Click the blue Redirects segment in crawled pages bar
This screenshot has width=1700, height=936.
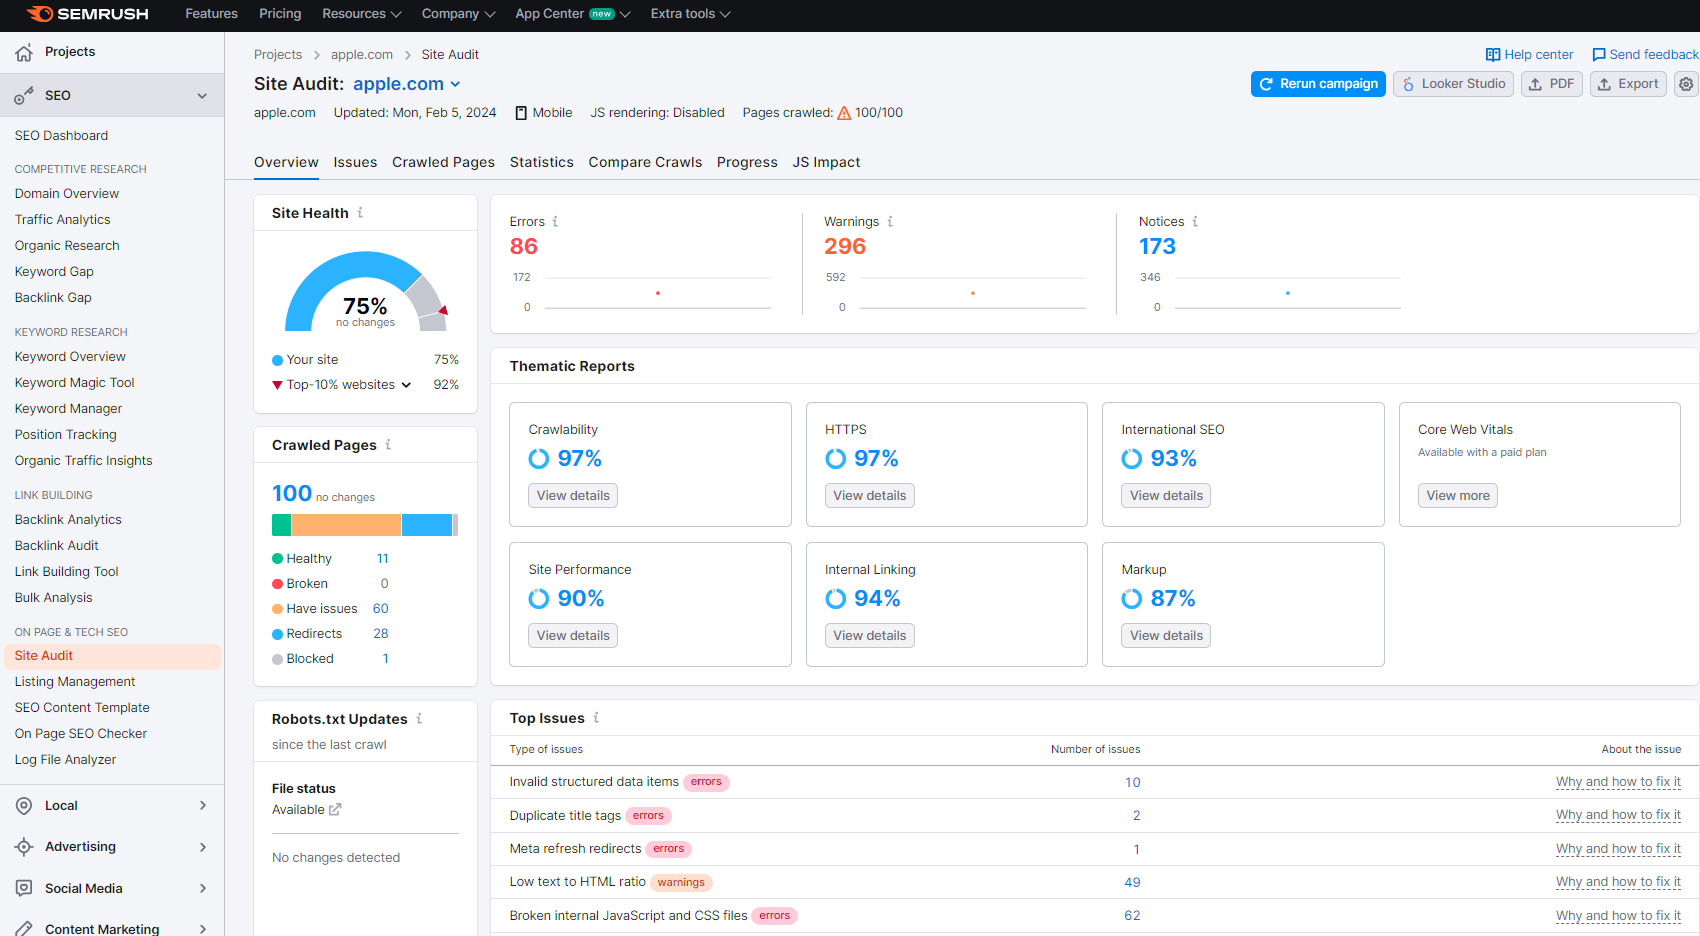(x=427, y=525)
